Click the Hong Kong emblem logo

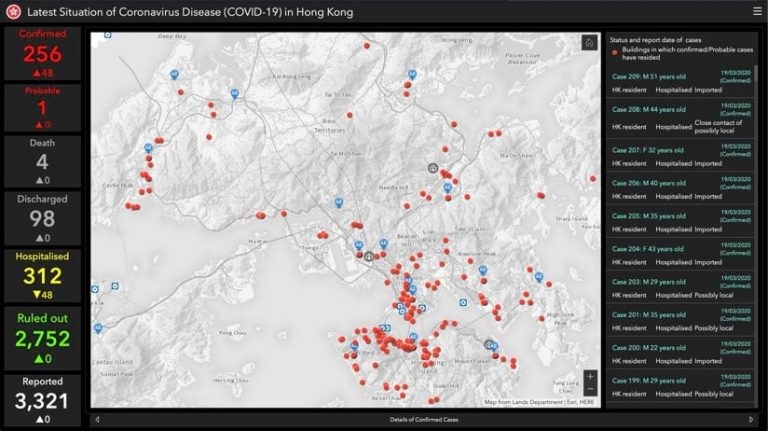coord(11,12)
